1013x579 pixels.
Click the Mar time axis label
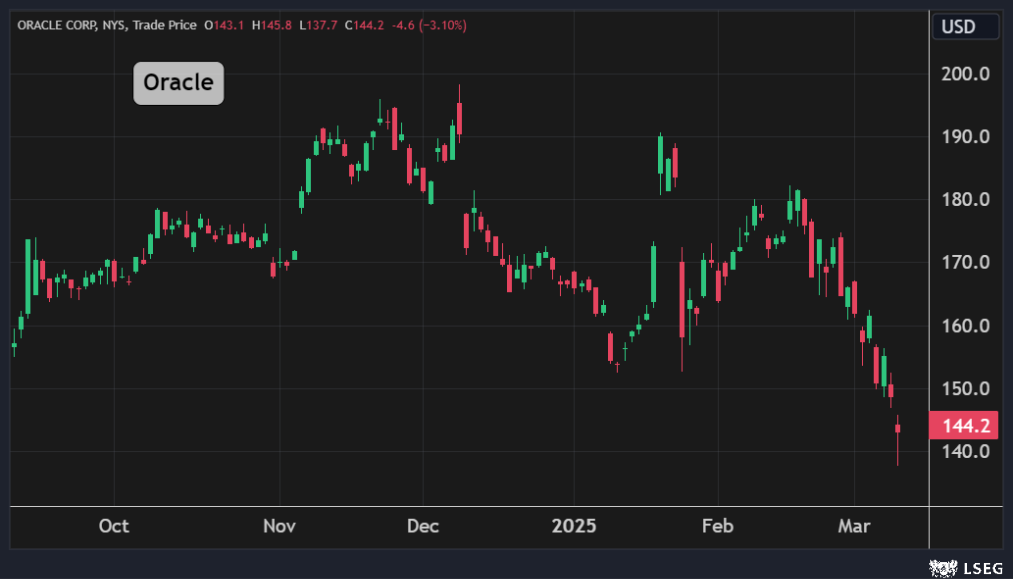point(855,526)
